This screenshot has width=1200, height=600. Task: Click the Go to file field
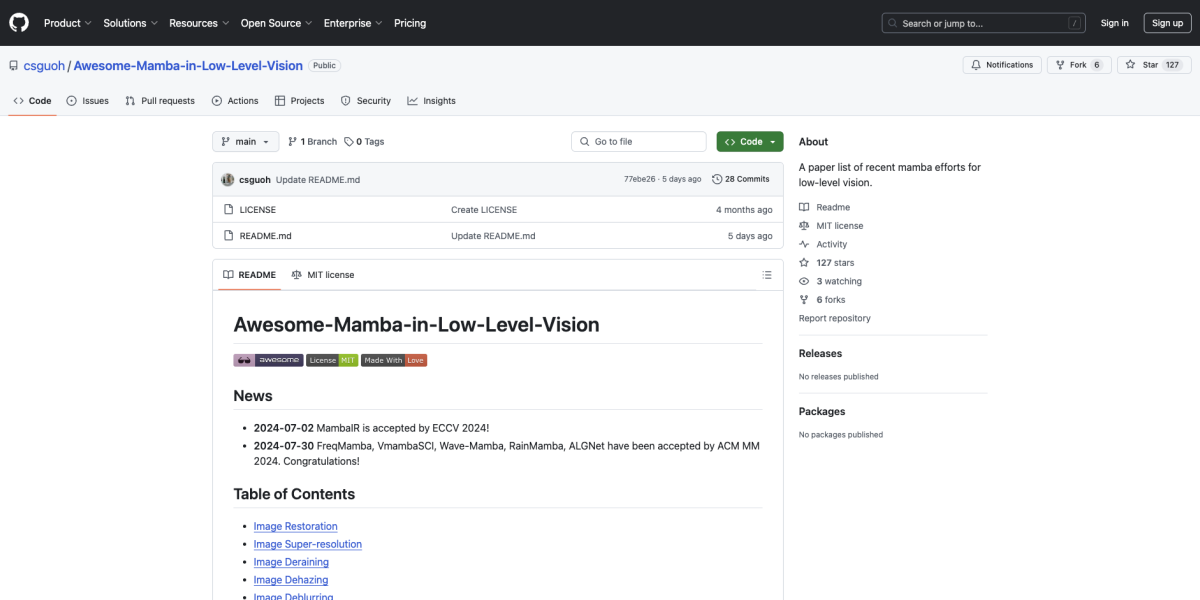point(639,142)
